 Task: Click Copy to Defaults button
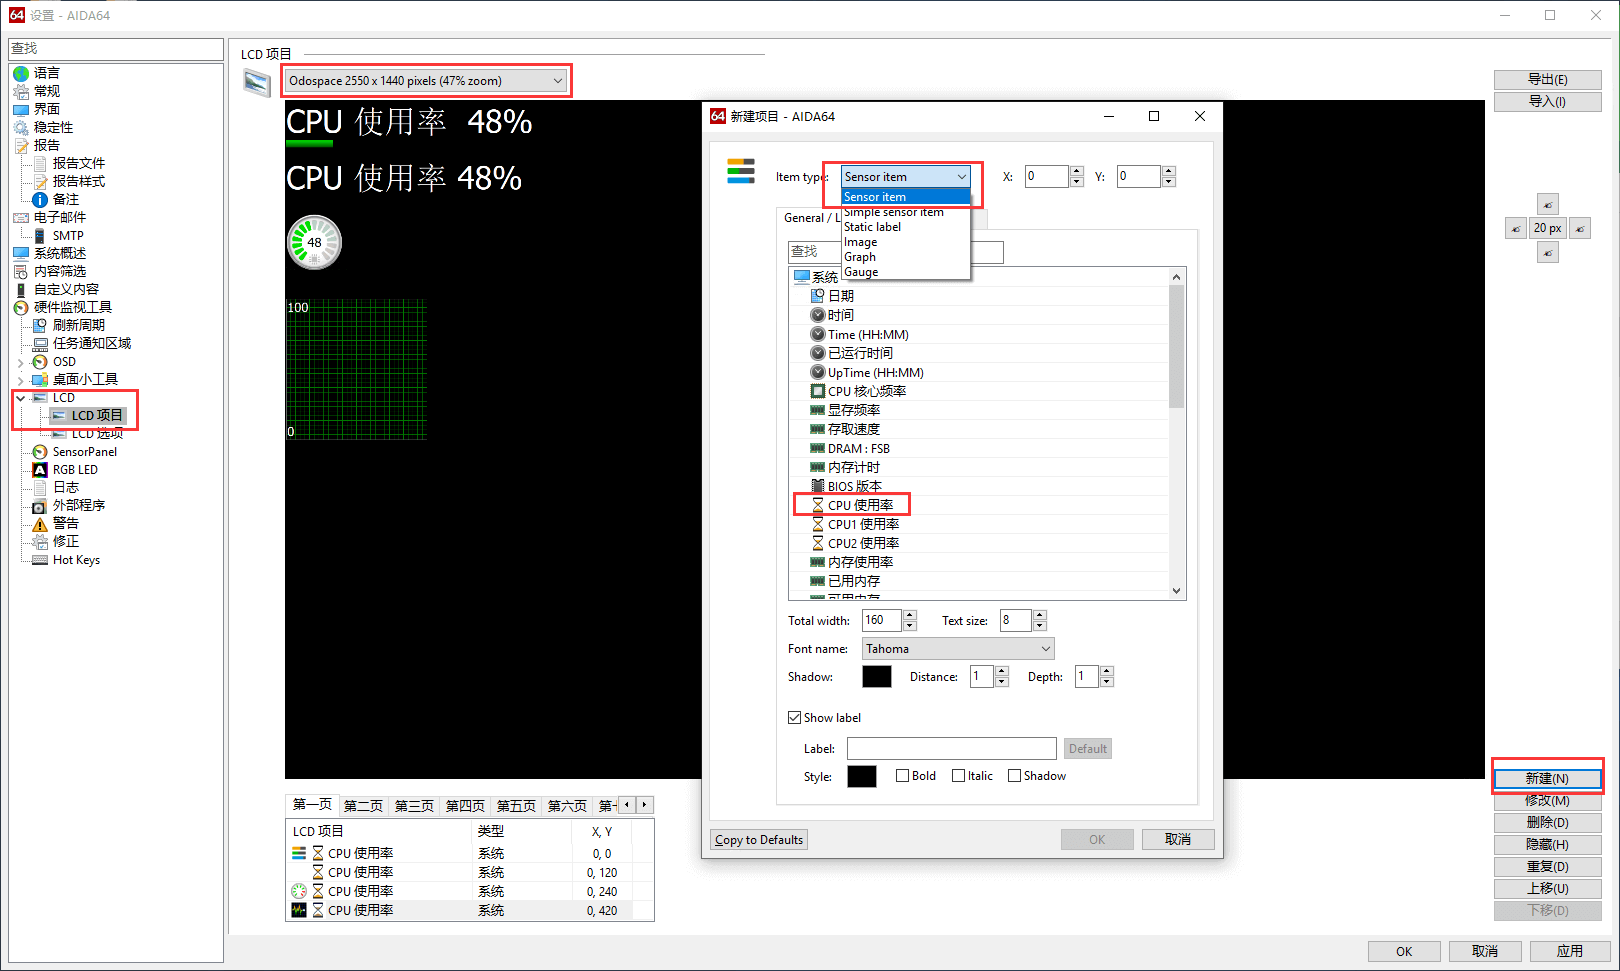click(759, 840)
